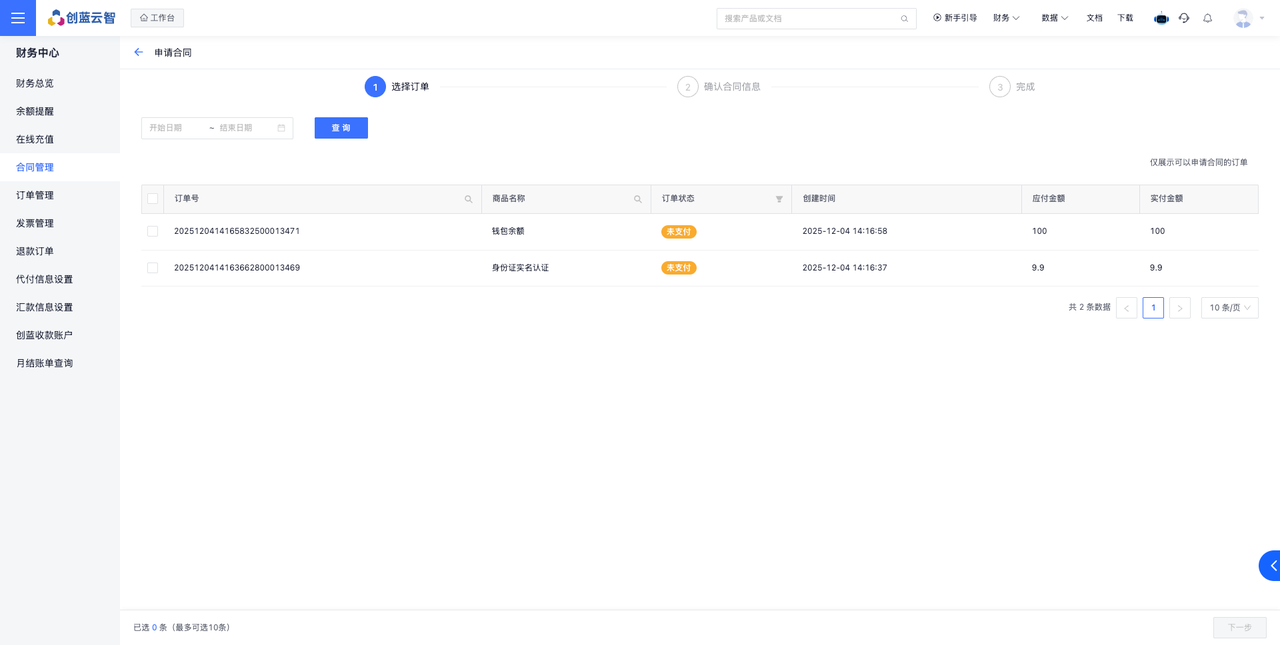
Task: Open 发票管理 in the sidebar
Action: (35, 223)
